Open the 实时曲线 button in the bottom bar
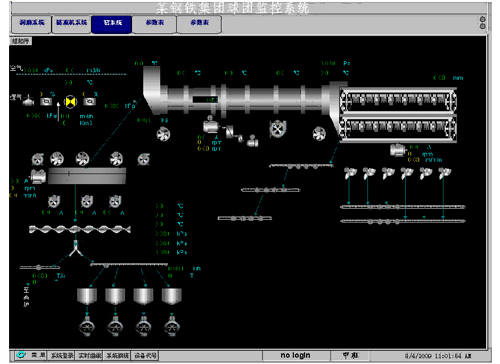Screen dimensions: 500x364 89,356
